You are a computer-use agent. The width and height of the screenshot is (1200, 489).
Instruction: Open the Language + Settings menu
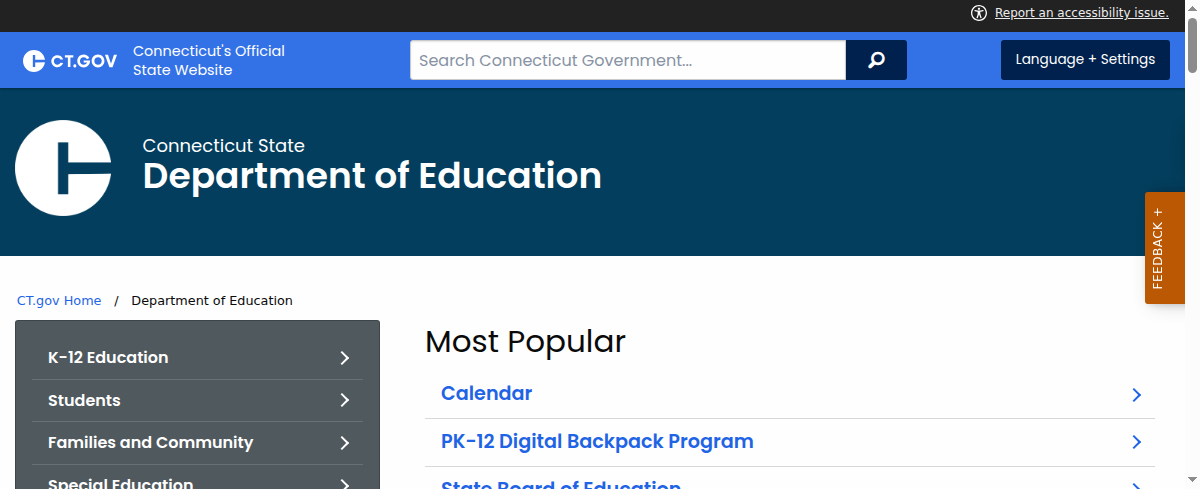coord(1085,60)
